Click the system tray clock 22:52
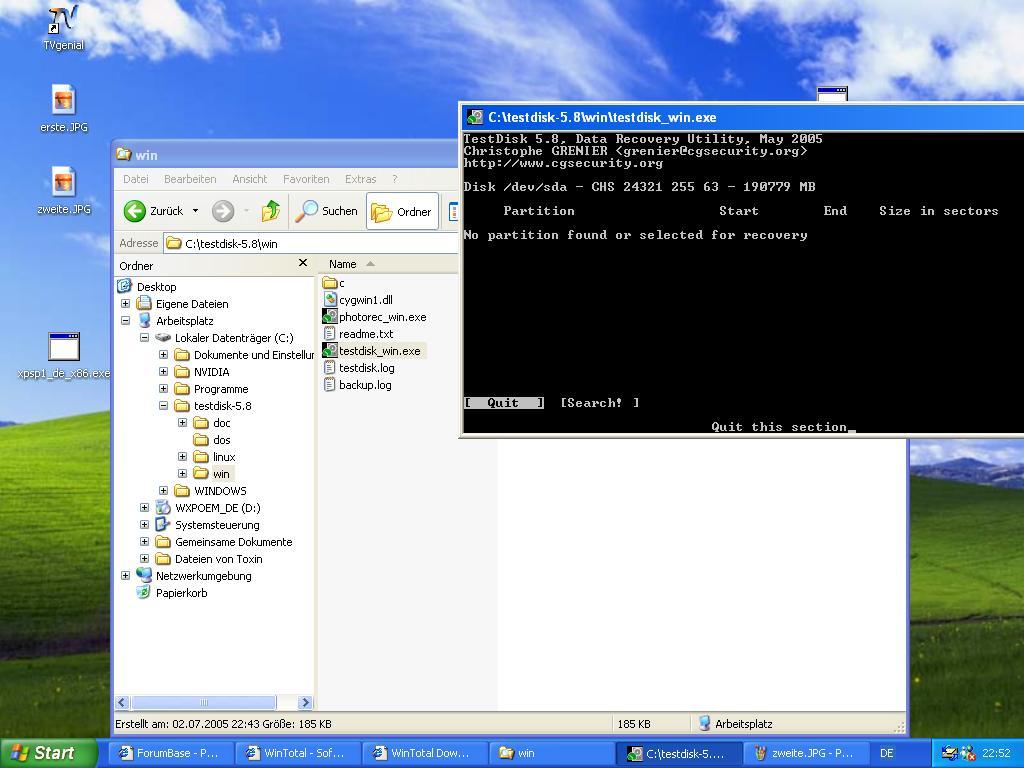Image resolution: width=1024 pixels, height=768 pixels. [x=996, y=753]
